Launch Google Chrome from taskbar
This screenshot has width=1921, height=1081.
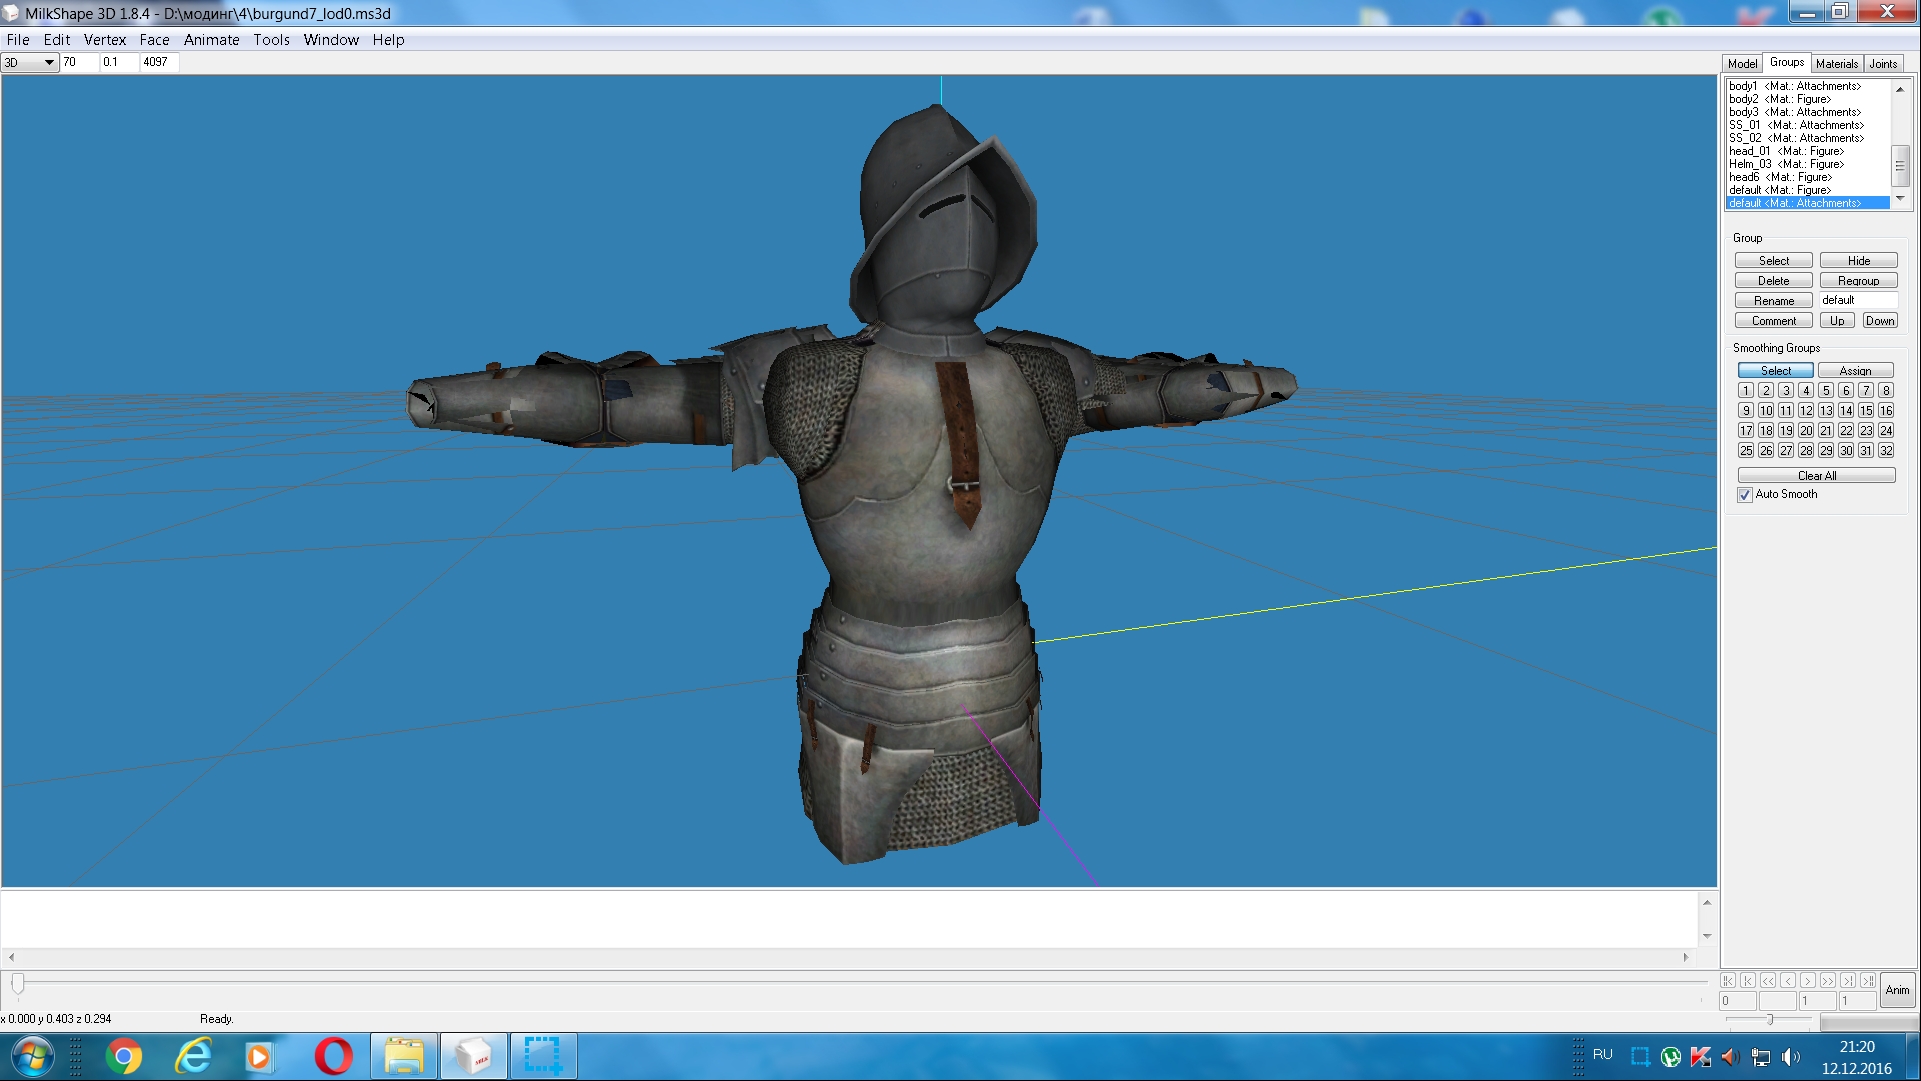pyautogui.click(x=124, y=1056)
